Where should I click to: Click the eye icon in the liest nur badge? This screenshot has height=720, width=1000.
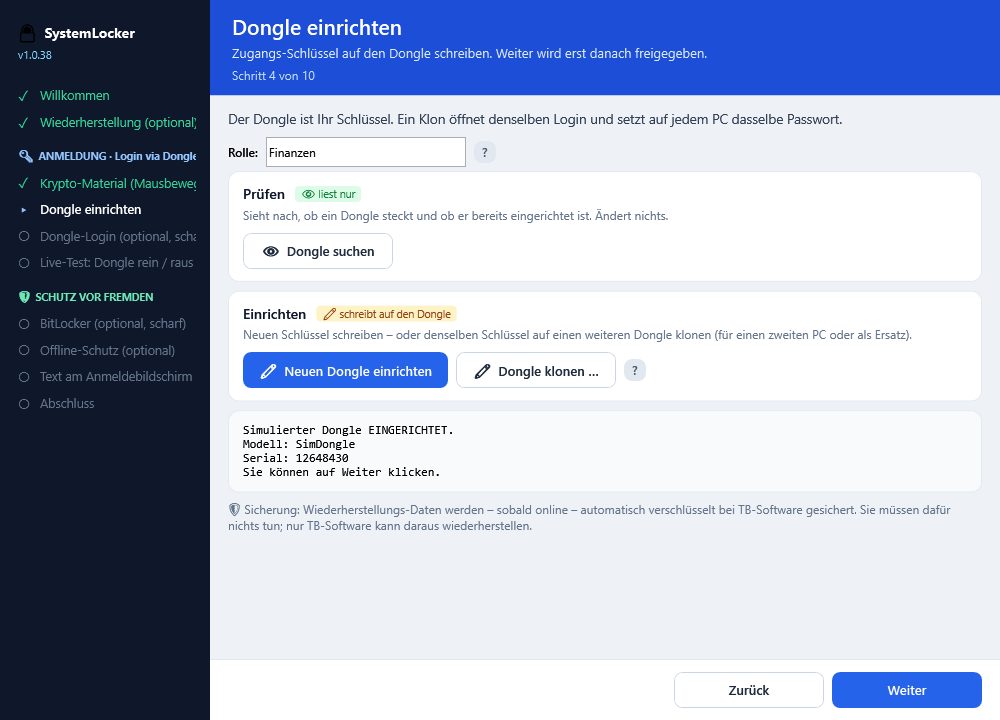308,195
